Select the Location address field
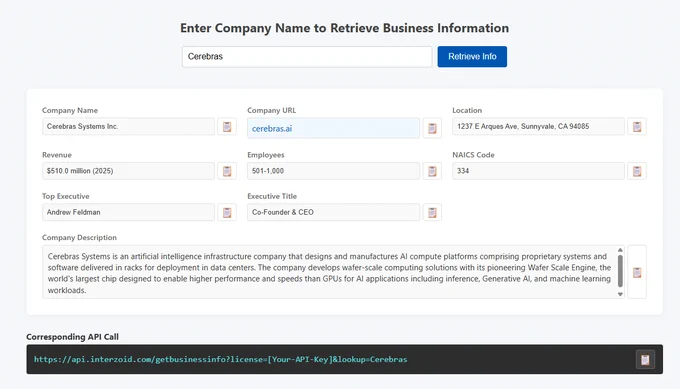 538,127
